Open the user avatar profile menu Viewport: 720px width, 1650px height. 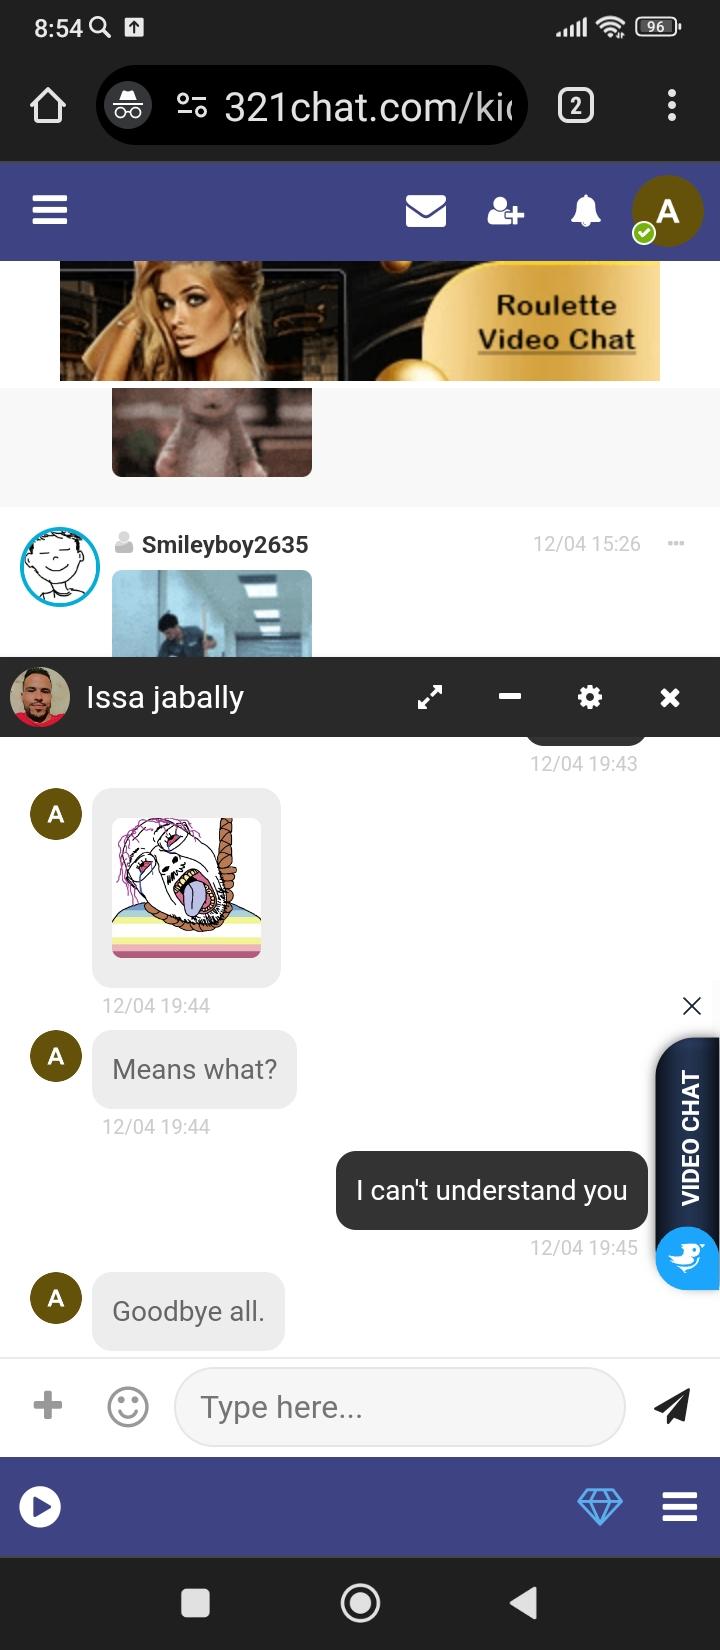point(667,211)
